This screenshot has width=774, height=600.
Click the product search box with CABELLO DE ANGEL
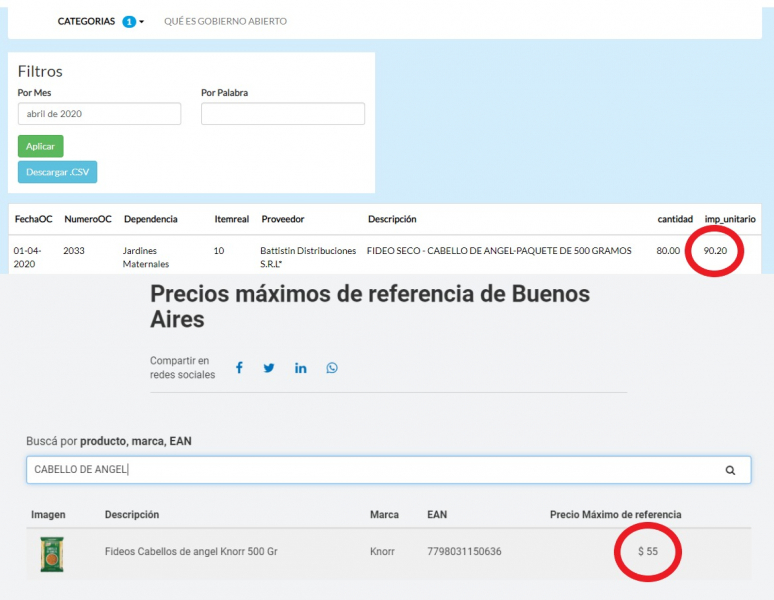pos(388,470)
